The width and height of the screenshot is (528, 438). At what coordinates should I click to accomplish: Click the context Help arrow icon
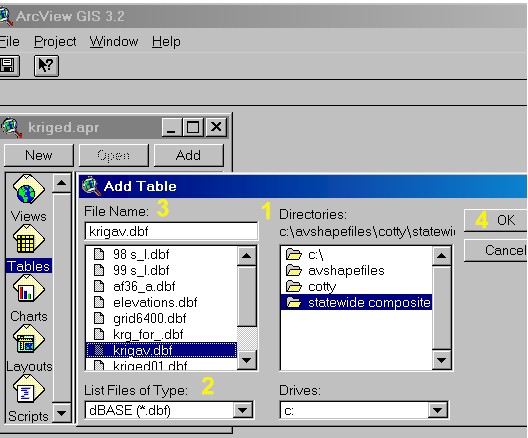pyautogui.click(x=46, y=66)
